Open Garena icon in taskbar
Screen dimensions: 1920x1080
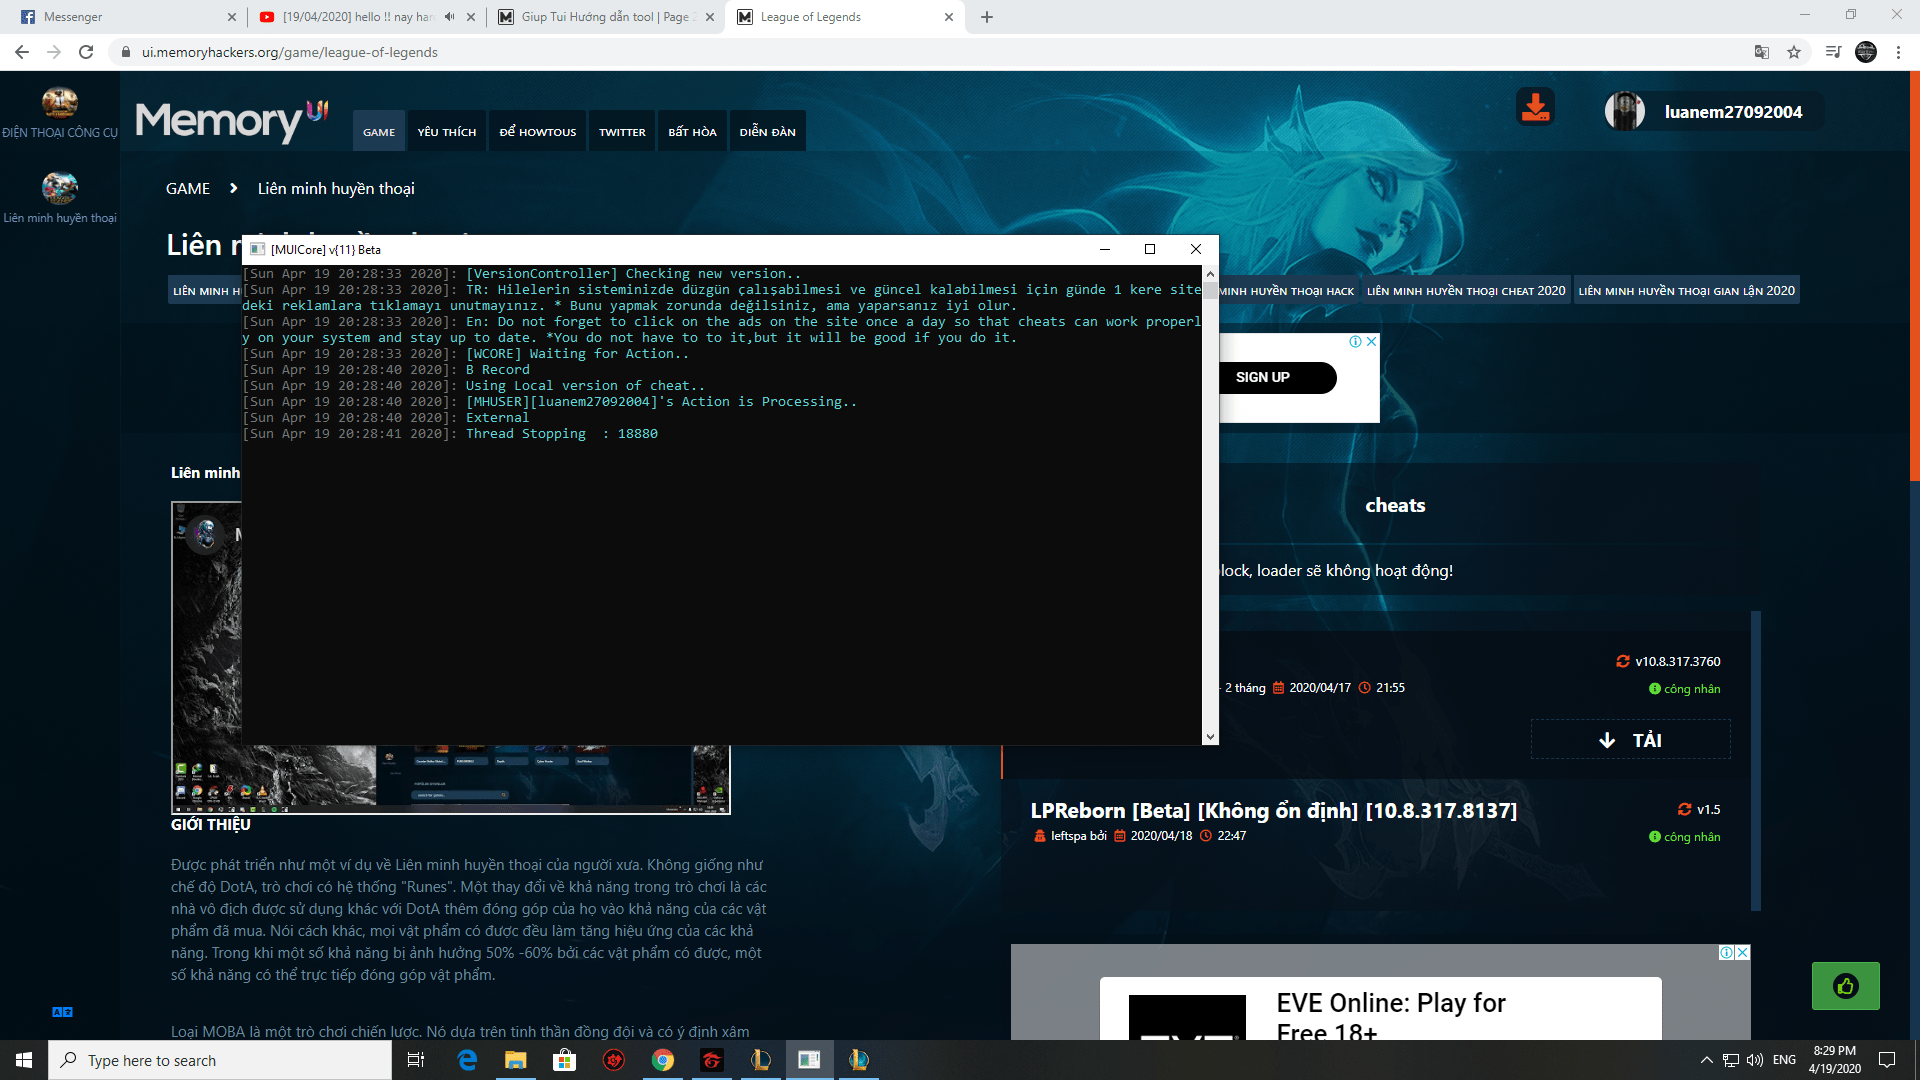[711, 1060]
